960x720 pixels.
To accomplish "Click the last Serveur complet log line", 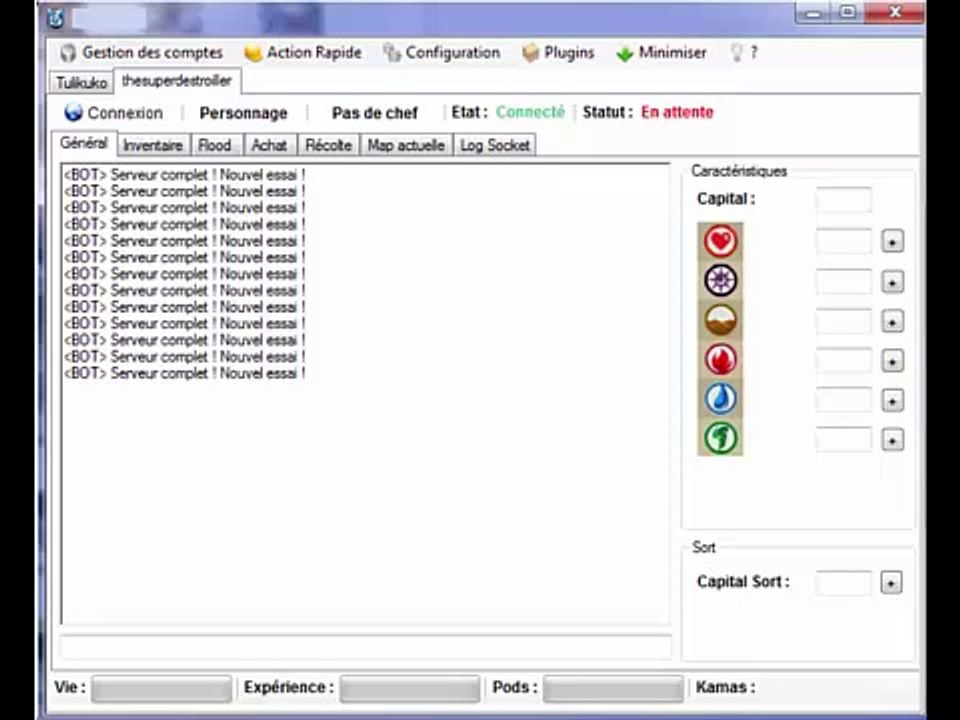I will coord(184,373).
